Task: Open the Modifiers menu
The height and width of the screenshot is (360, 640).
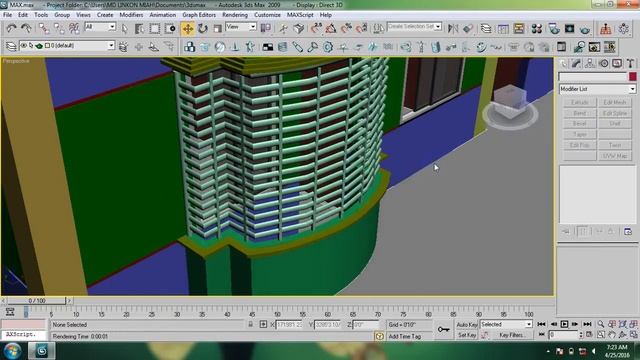Action: 131,15
